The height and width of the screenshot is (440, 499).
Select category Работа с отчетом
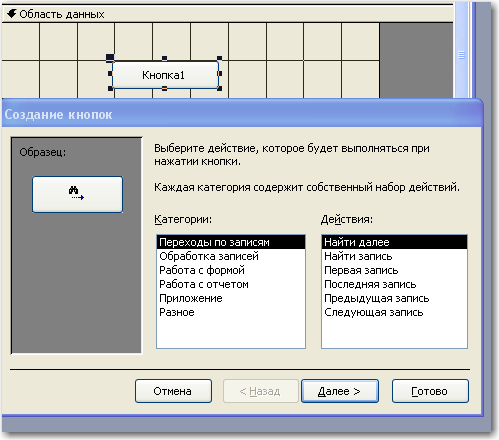231,284
